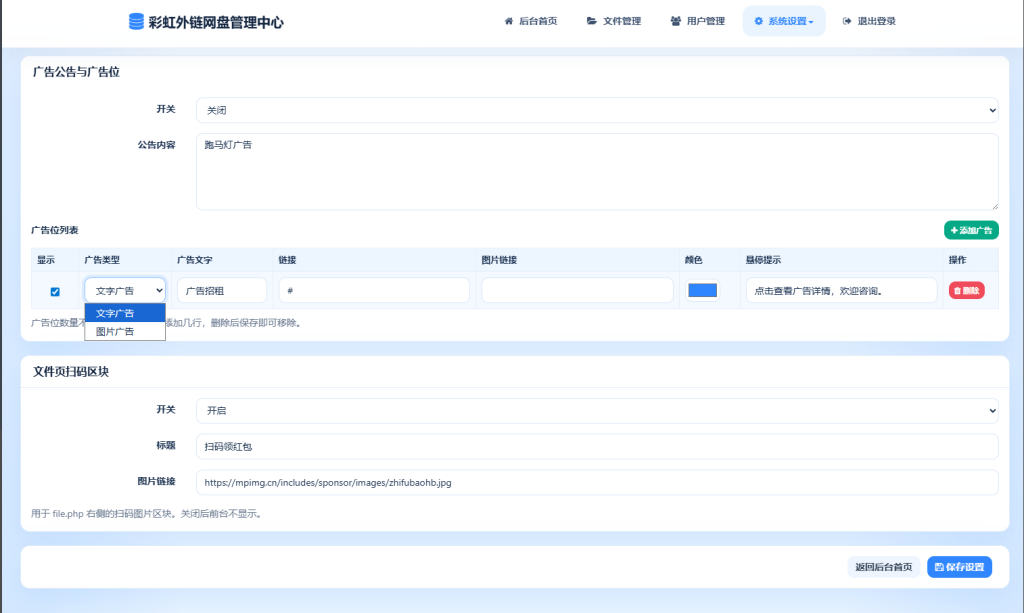Image resolution: width=1024 pixels, height=613 pixels.
Task: Click 退出登录 to log out
Action: (x=869, y=21)
